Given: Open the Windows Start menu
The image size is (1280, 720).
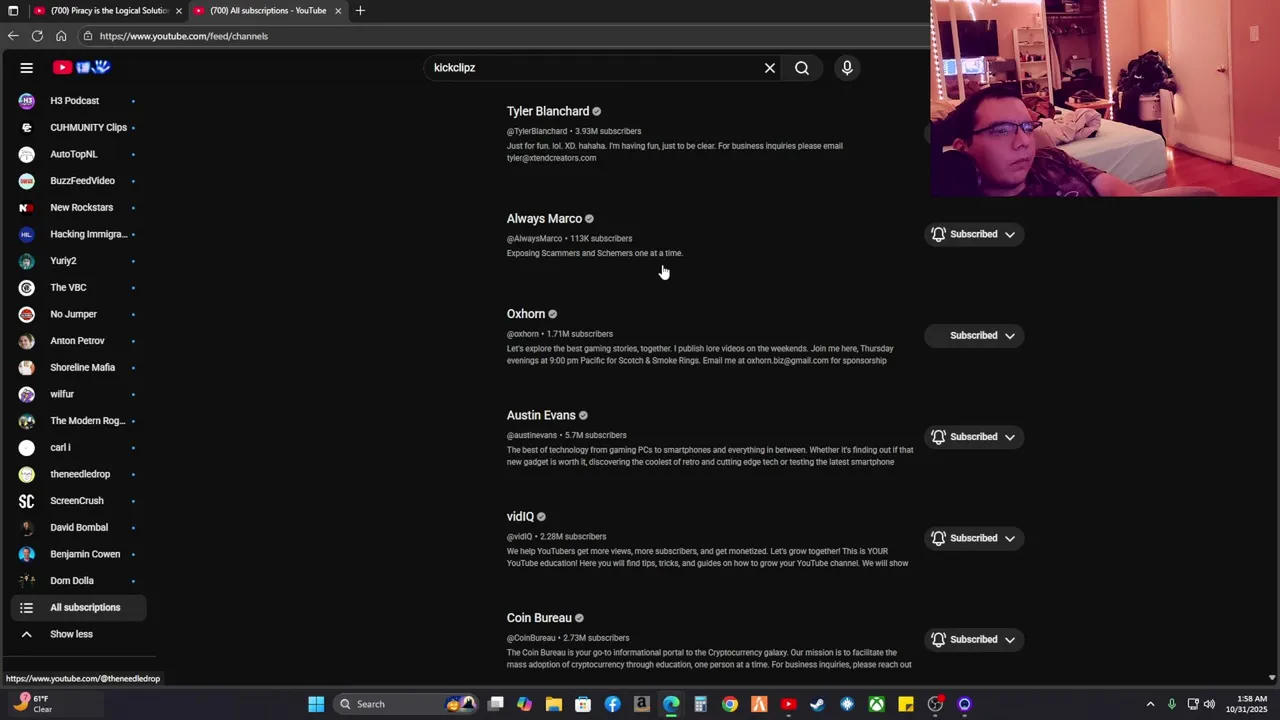Looking at the screenshot, I should coord(316,704).
